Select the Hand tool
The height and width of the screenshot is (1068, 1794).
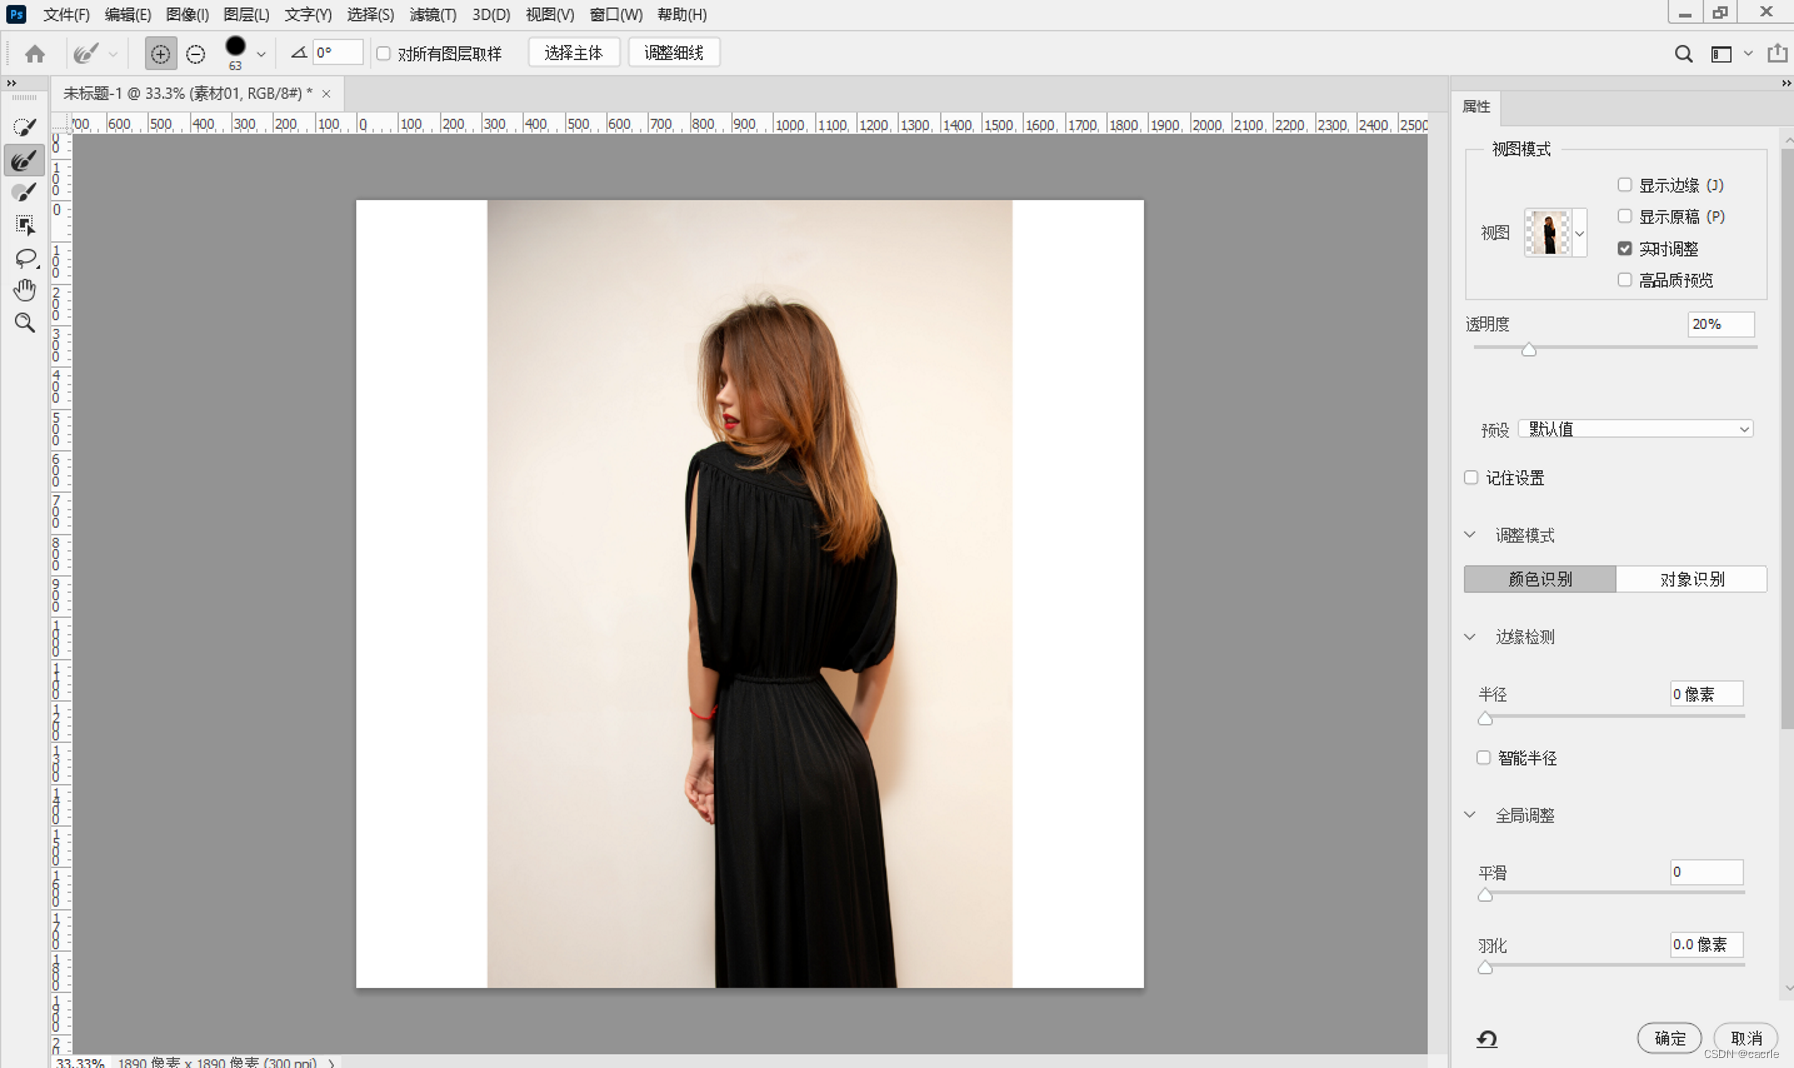point(25,290)
